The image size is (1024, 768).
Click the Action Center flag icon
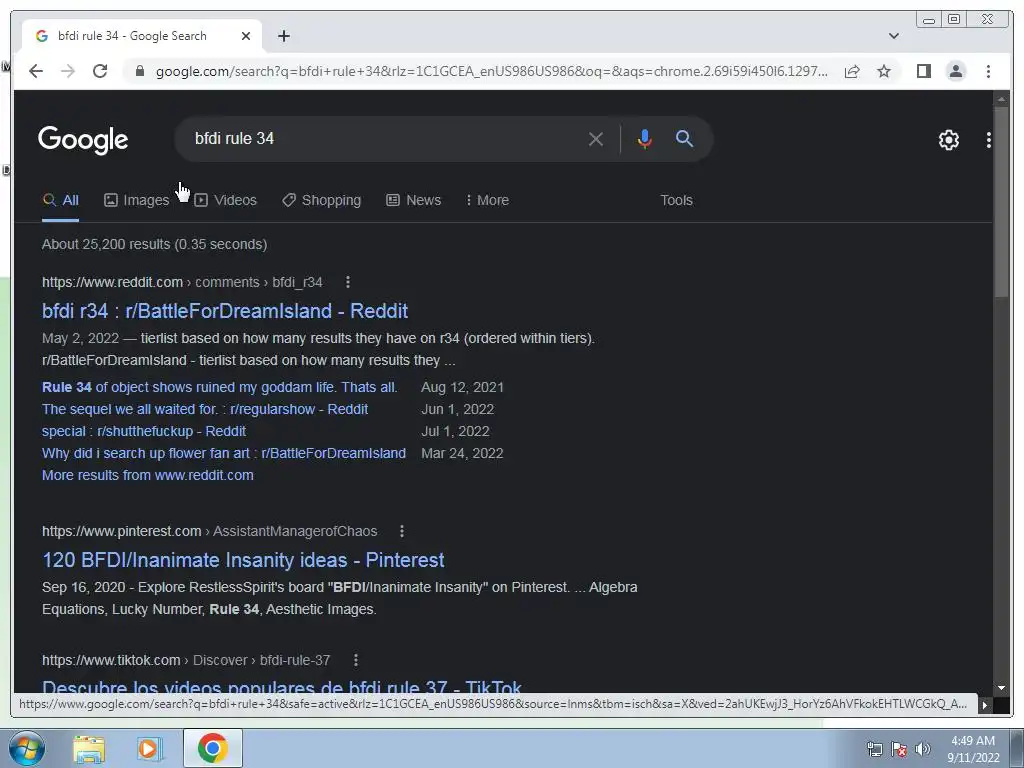tap(899, 749)
